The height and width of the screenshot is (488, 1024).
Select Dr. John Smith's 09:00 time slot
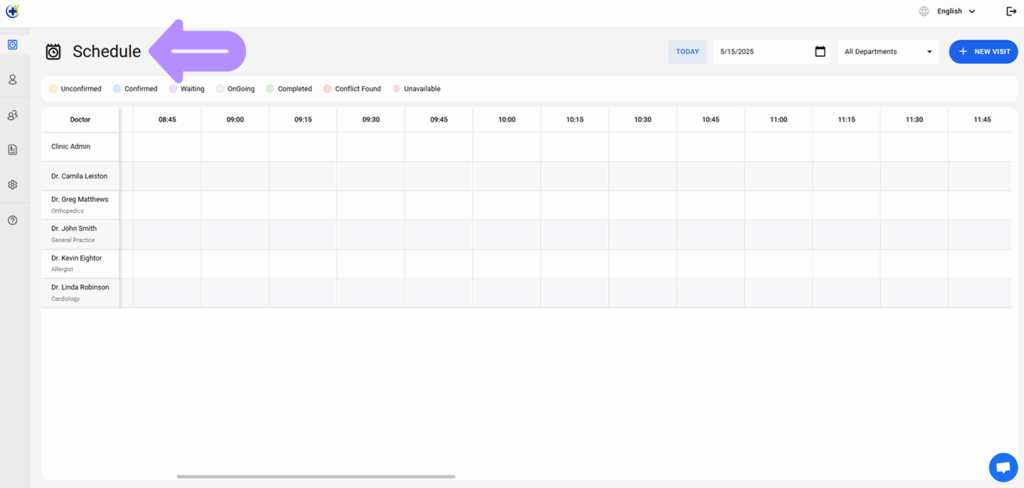pyautogui.click(x=235, y=235)
